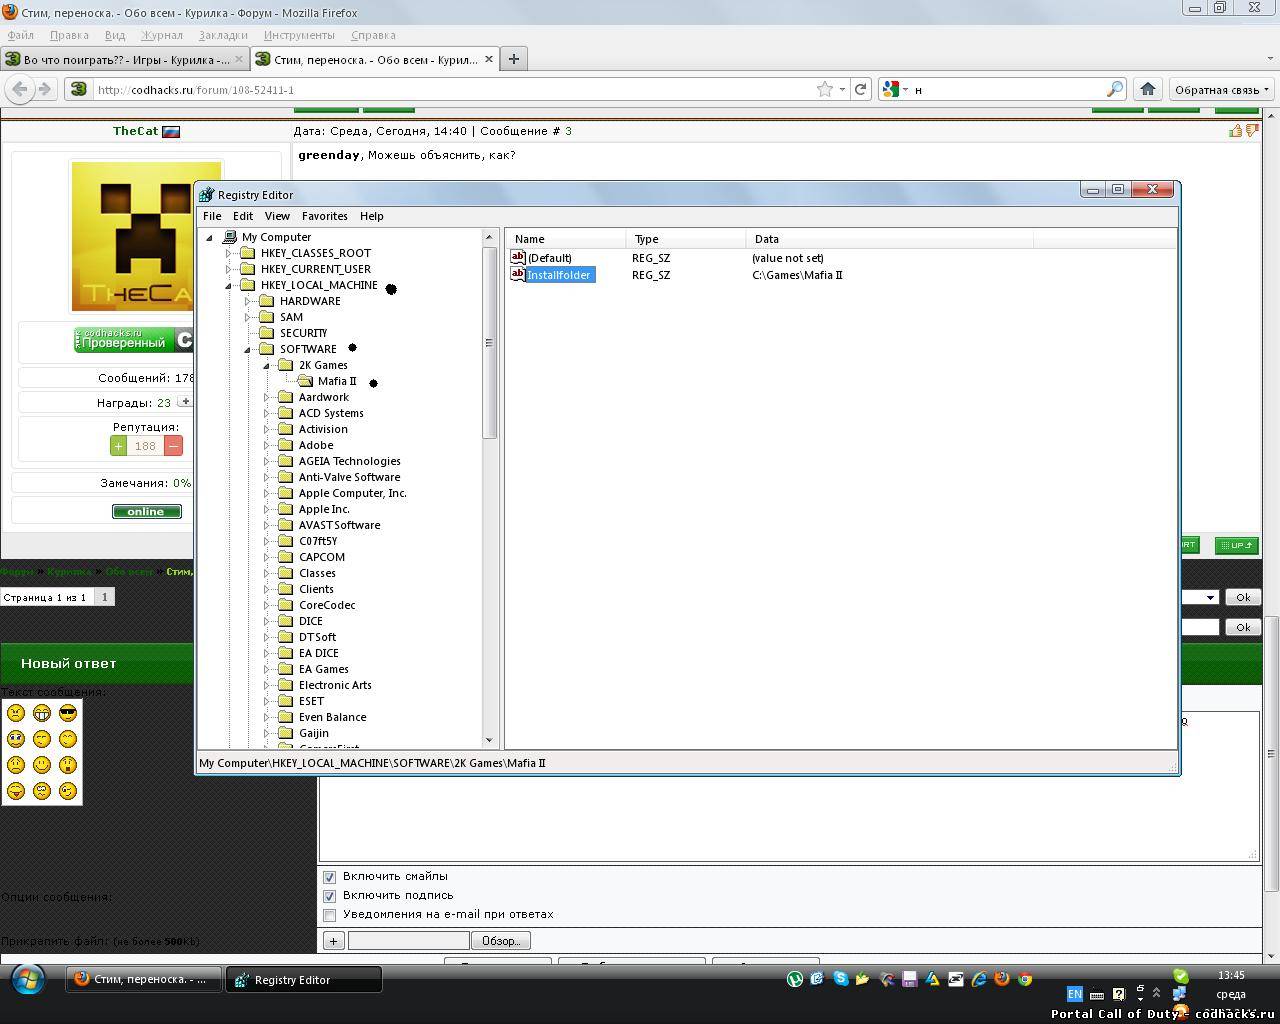
Task: Switch to the 'Во что поиграть??' tab
Action: 125,59
